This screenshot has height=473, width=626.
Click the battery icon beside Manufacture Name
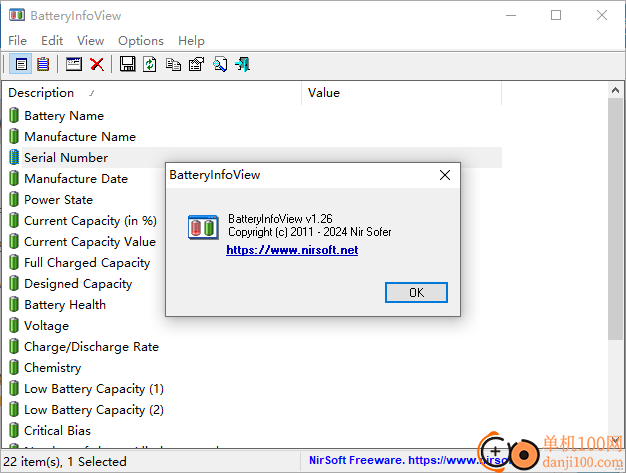coord(14,136)
